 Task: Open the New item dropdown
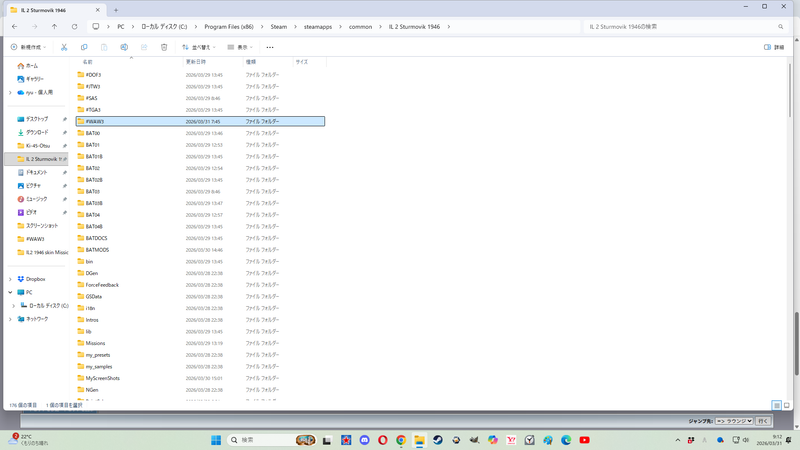[29, 47]
